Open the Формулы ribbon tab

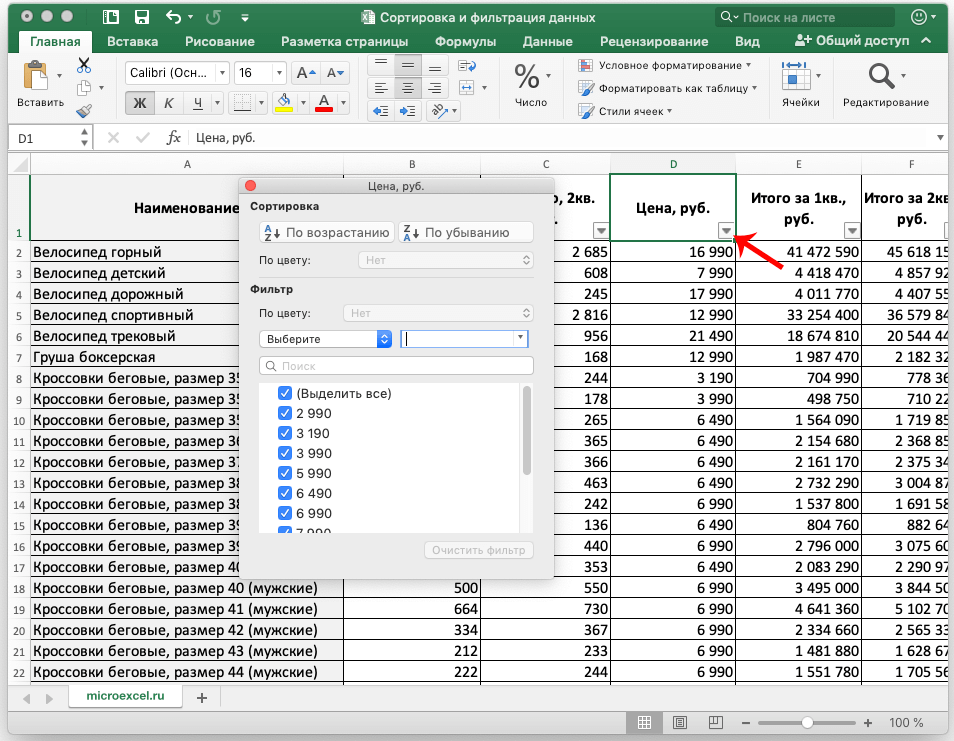coord(465,41)
